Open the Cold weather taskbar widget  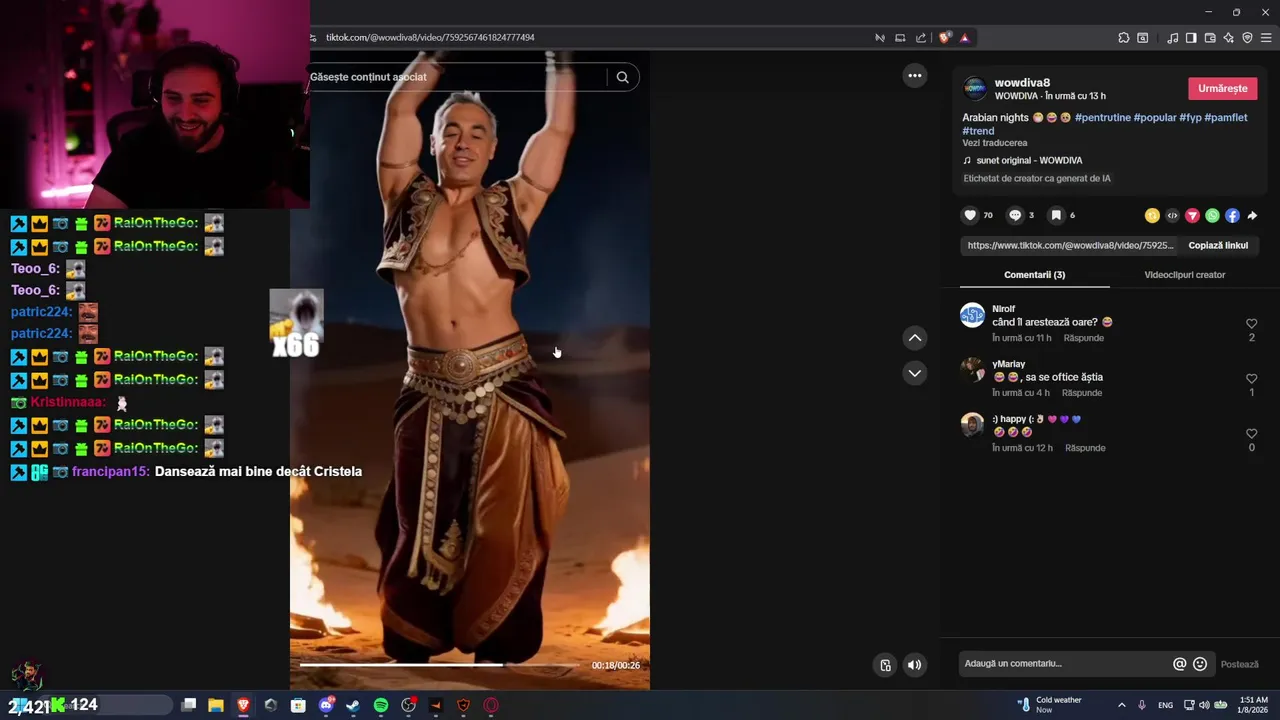pos(1049,705)
